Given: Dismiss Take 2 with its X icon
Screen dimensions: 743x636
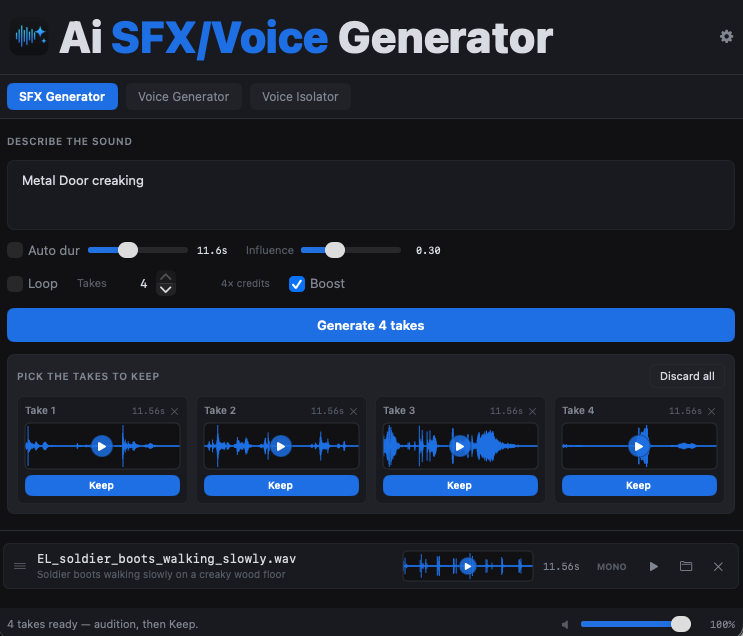Looking at the screenshot, I should [x=353, y=411].
